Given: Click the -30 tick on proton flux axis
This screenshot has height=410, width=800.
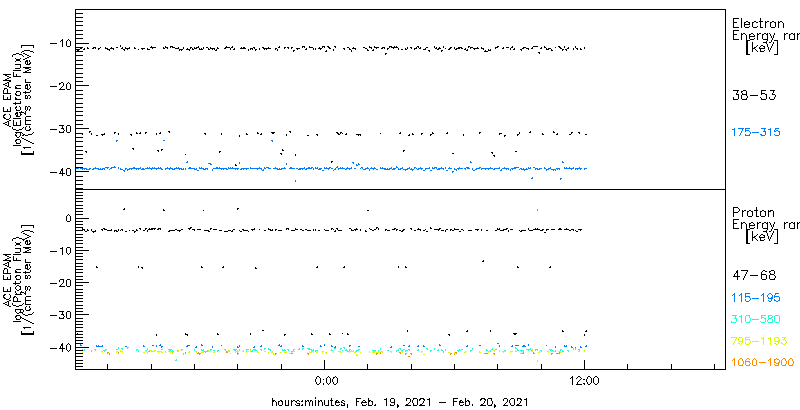Looking at the screenshot, I should click(62, 315).
